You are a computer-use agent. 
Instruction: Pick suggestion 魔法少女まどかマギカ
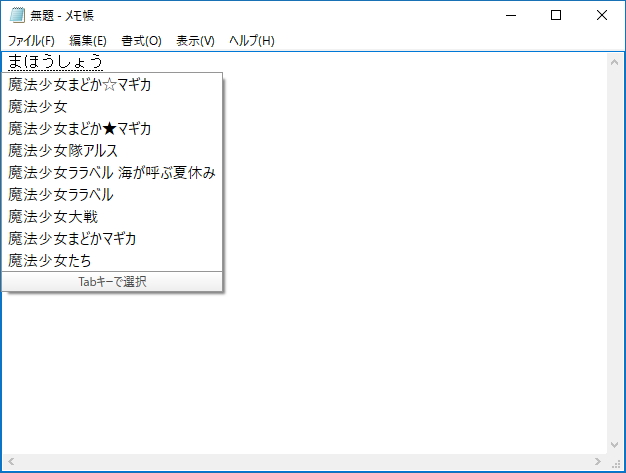pyautogui.click(x=112, y=238)
